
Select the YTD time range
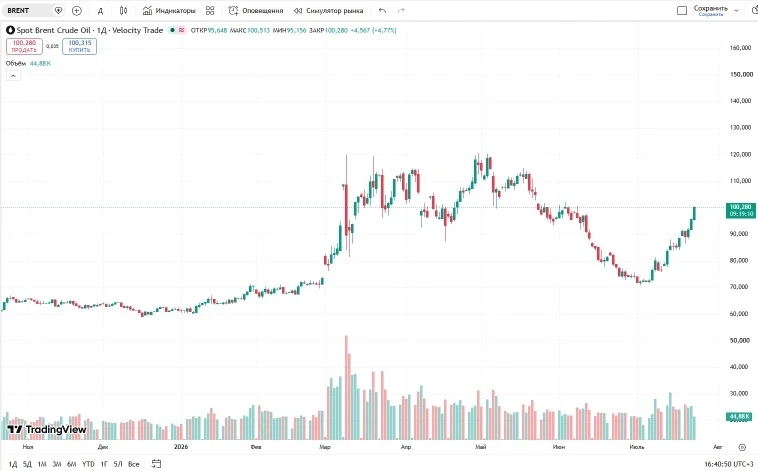pos(88,464)
